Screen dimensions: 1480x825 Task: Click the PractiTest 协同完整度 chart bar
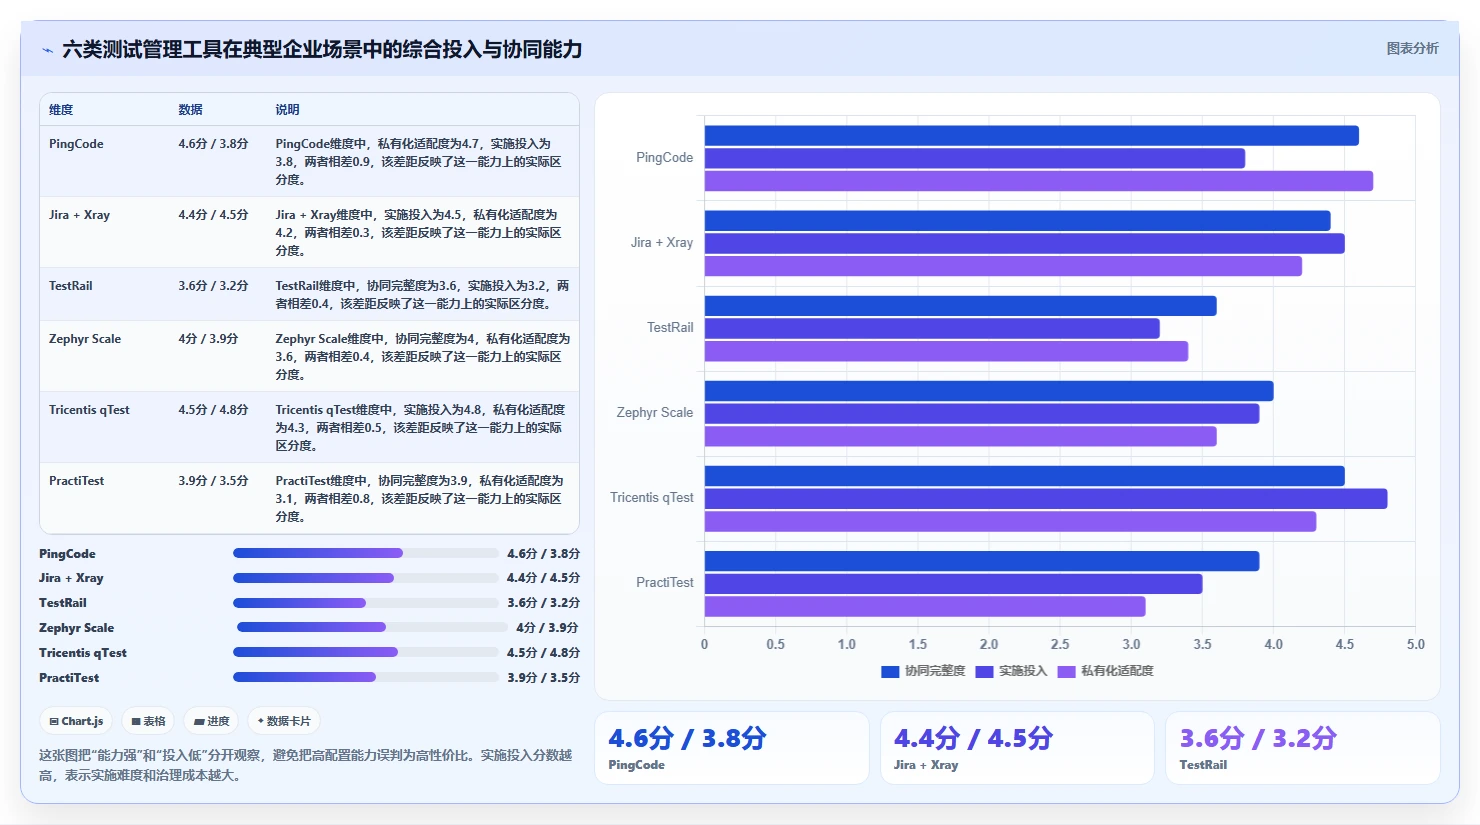tap(982, 561)
